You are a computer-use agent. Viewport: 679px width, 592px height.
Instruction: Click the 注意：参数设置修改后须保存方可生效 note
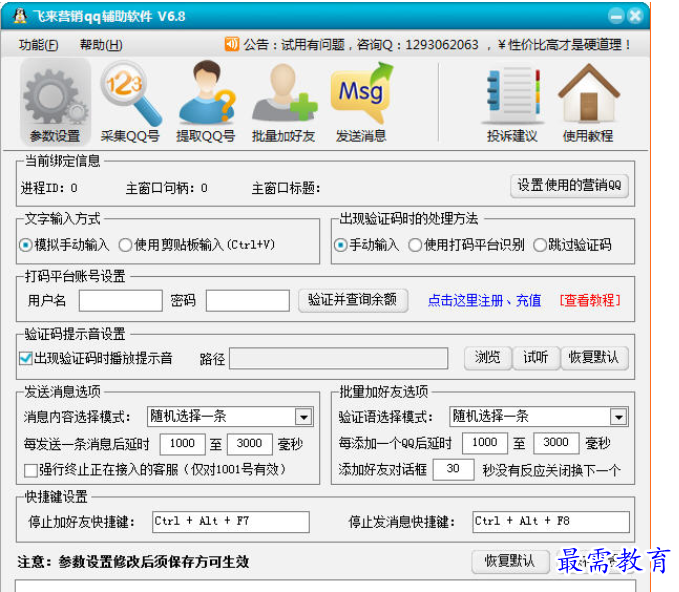[x=133, y=562]
